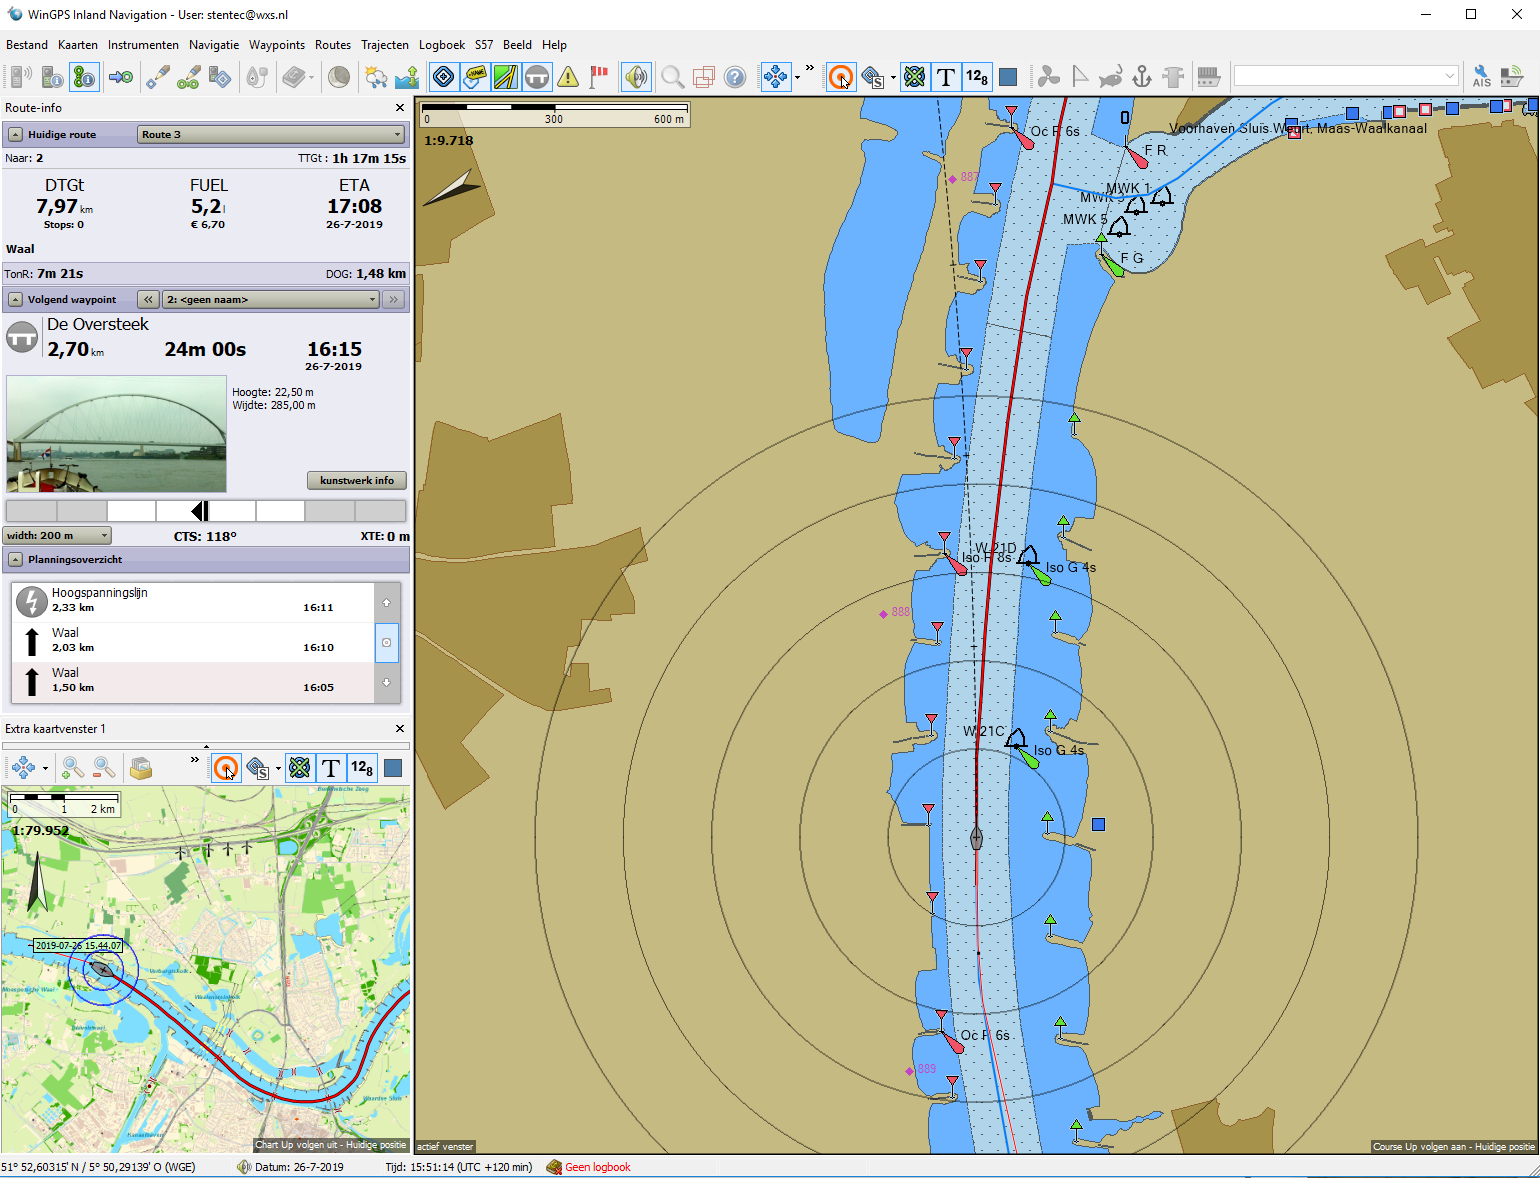Image resolution: width=1540 pixels, height=1178 pixels.
Task: Open chart collection box icon in extra window
Action: 141,768
